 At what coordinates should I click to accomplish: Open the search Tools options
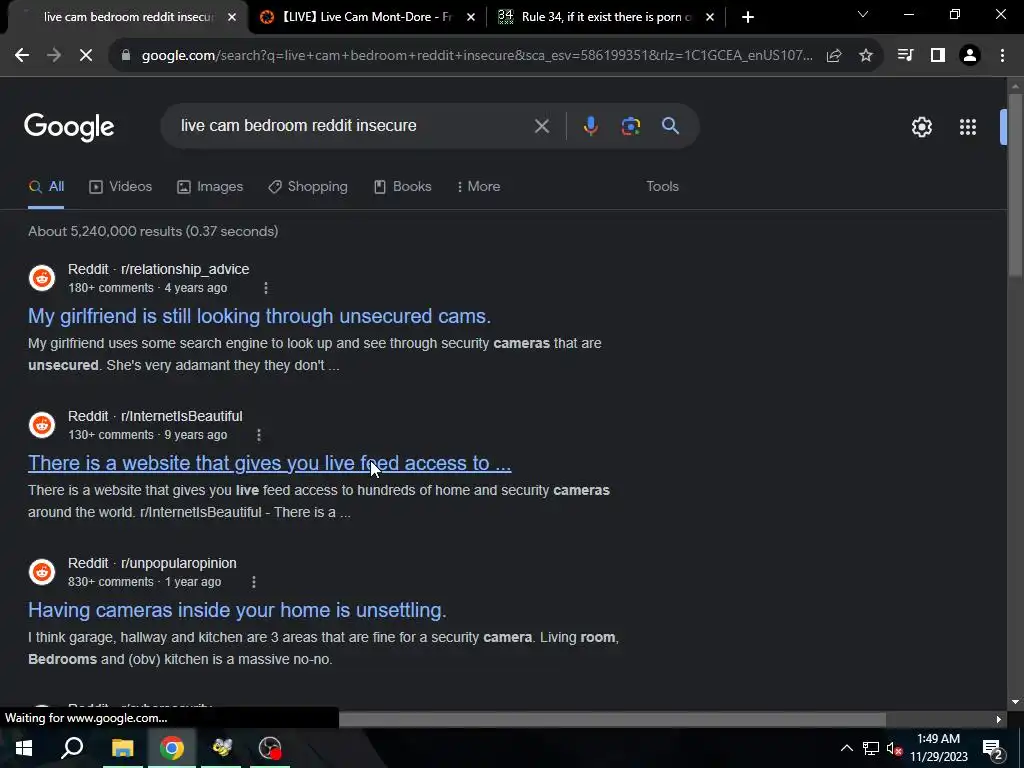(662, 187)
